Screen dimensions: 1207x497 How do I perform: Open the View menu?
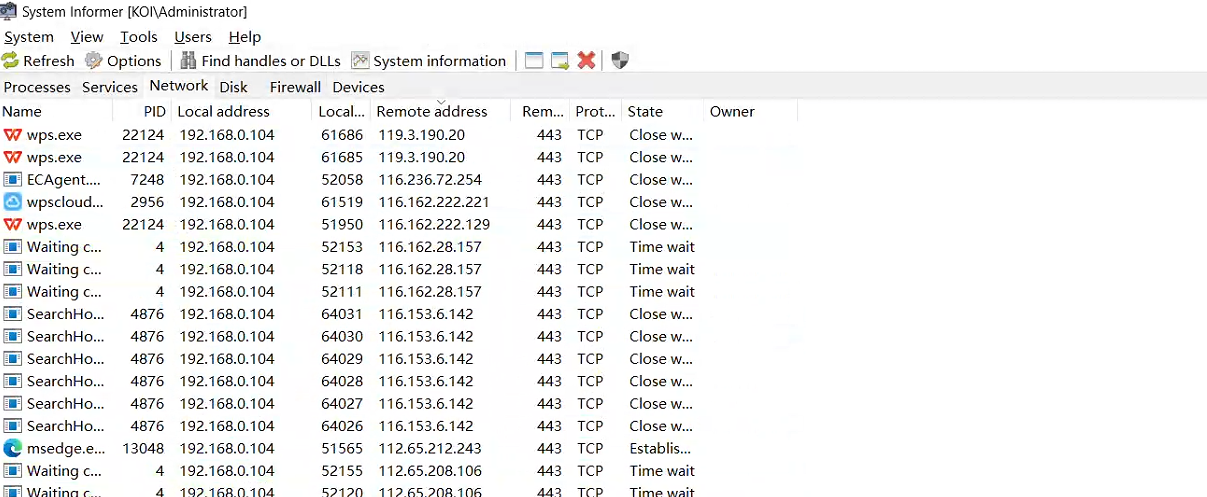click(x=87, y=37)
